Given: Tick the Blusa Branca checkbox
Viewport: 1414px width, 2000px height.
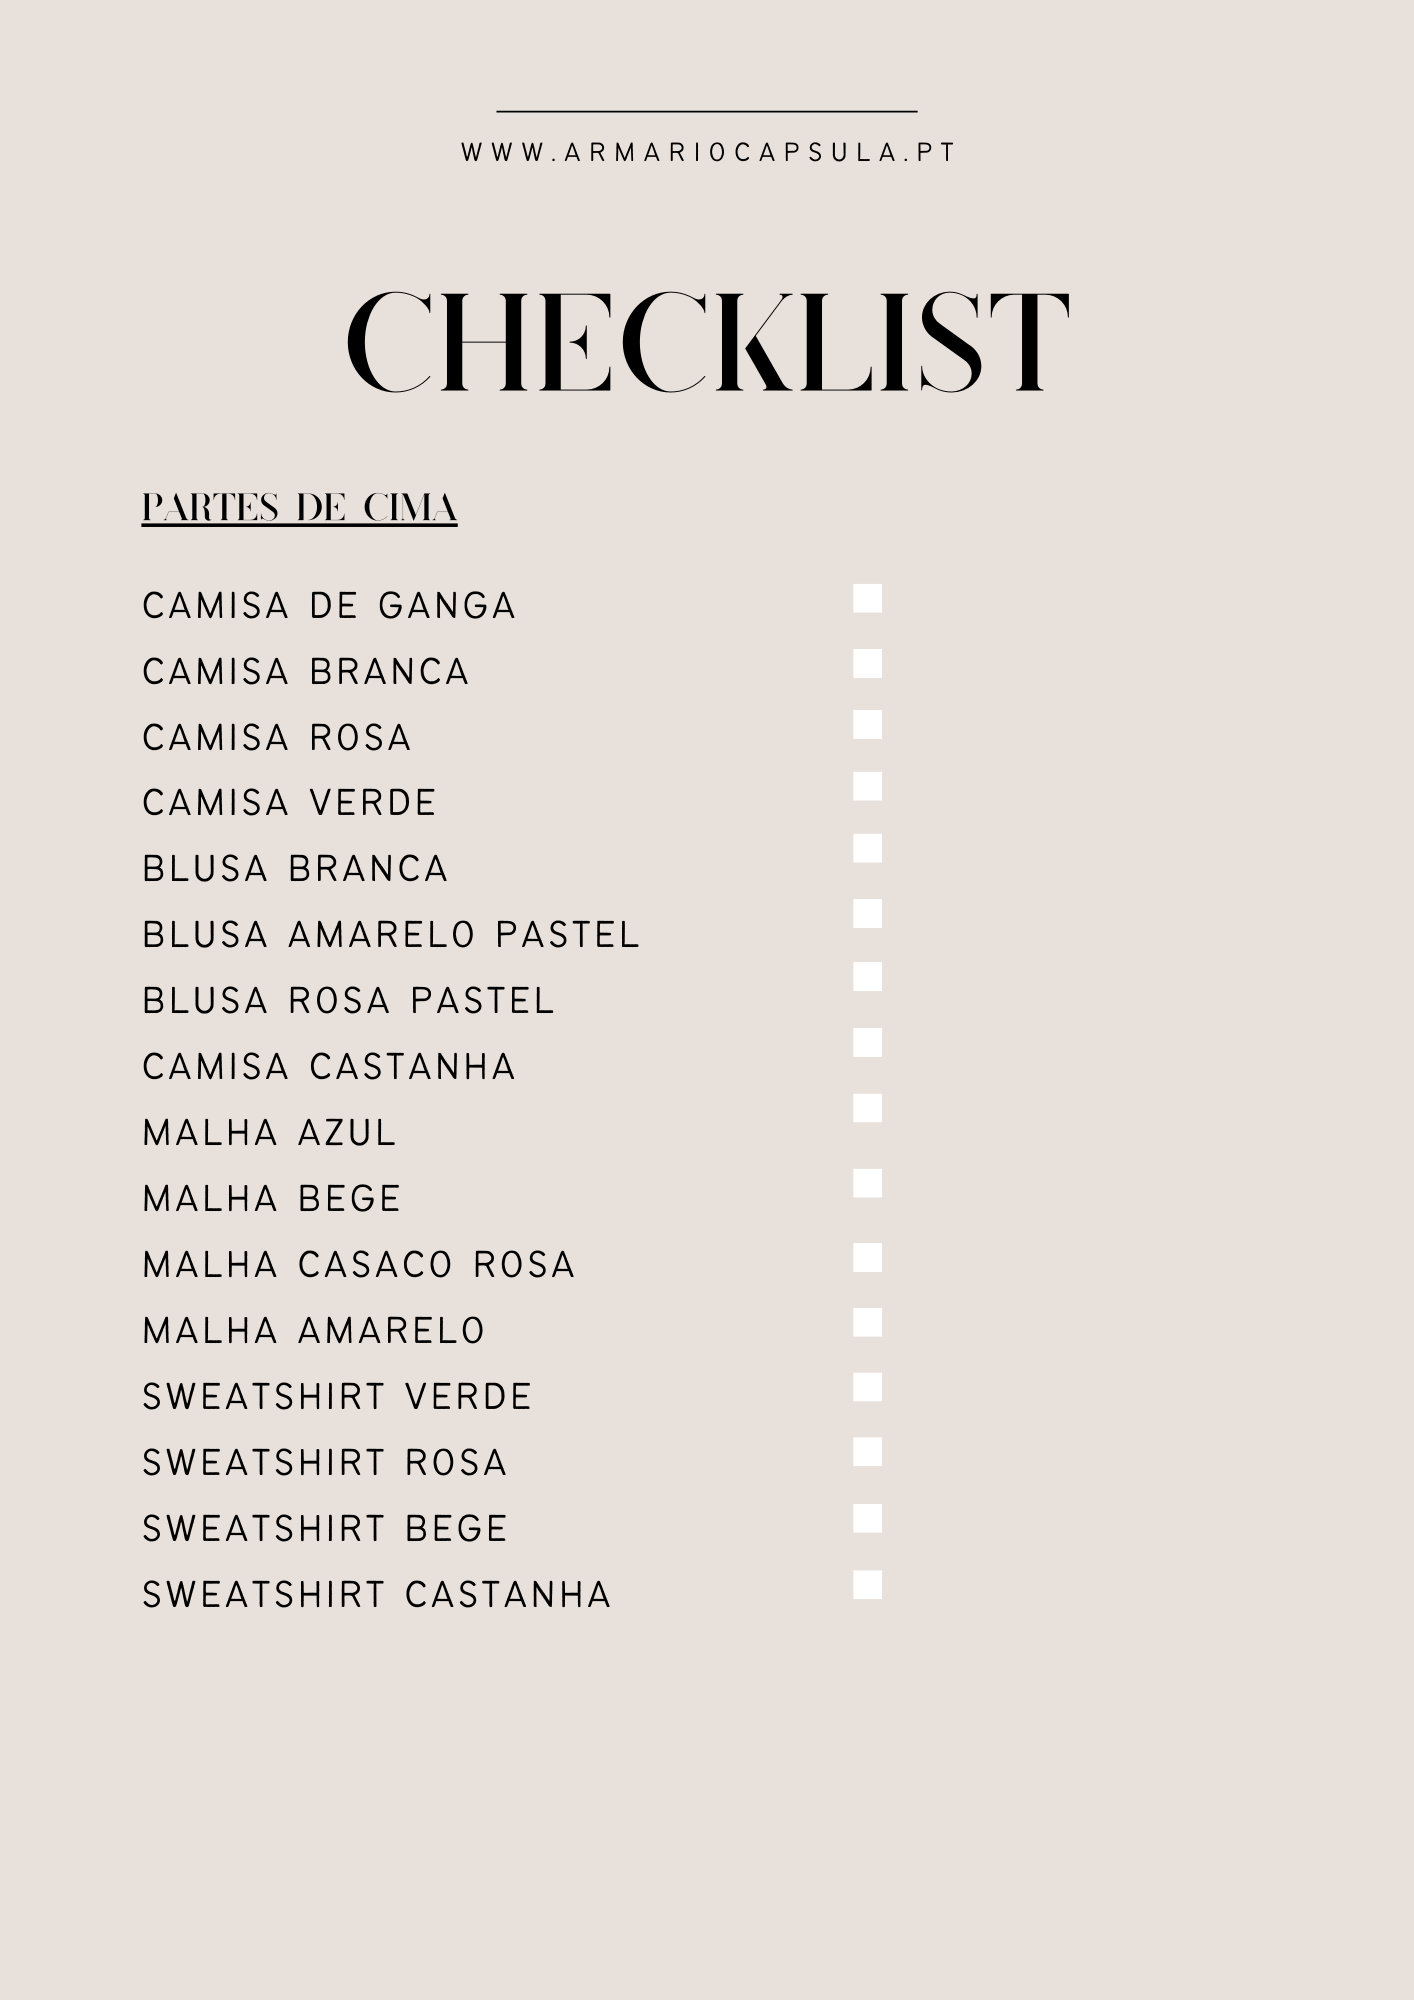Looking at the screenshot, I should [x=867, y=848].
